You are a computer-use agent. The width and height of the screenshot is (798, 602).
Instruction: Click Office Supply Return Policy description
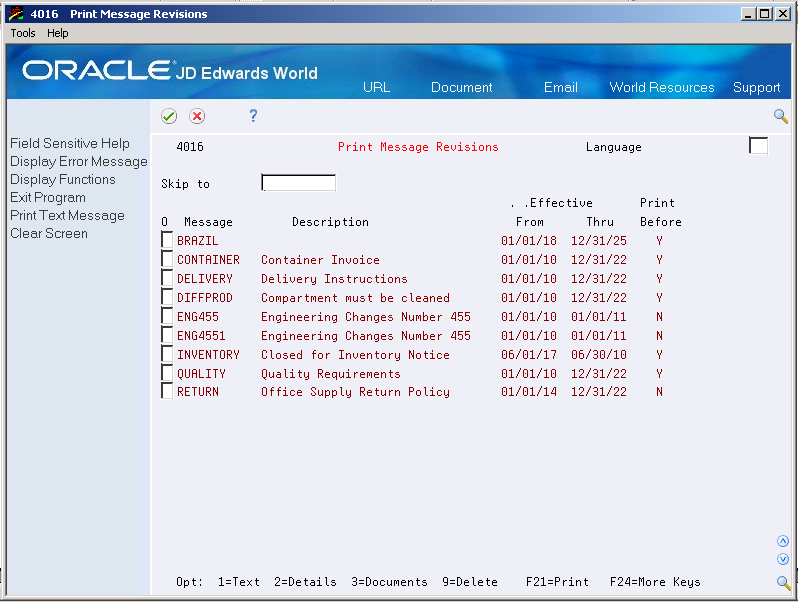tap(355, 392)
